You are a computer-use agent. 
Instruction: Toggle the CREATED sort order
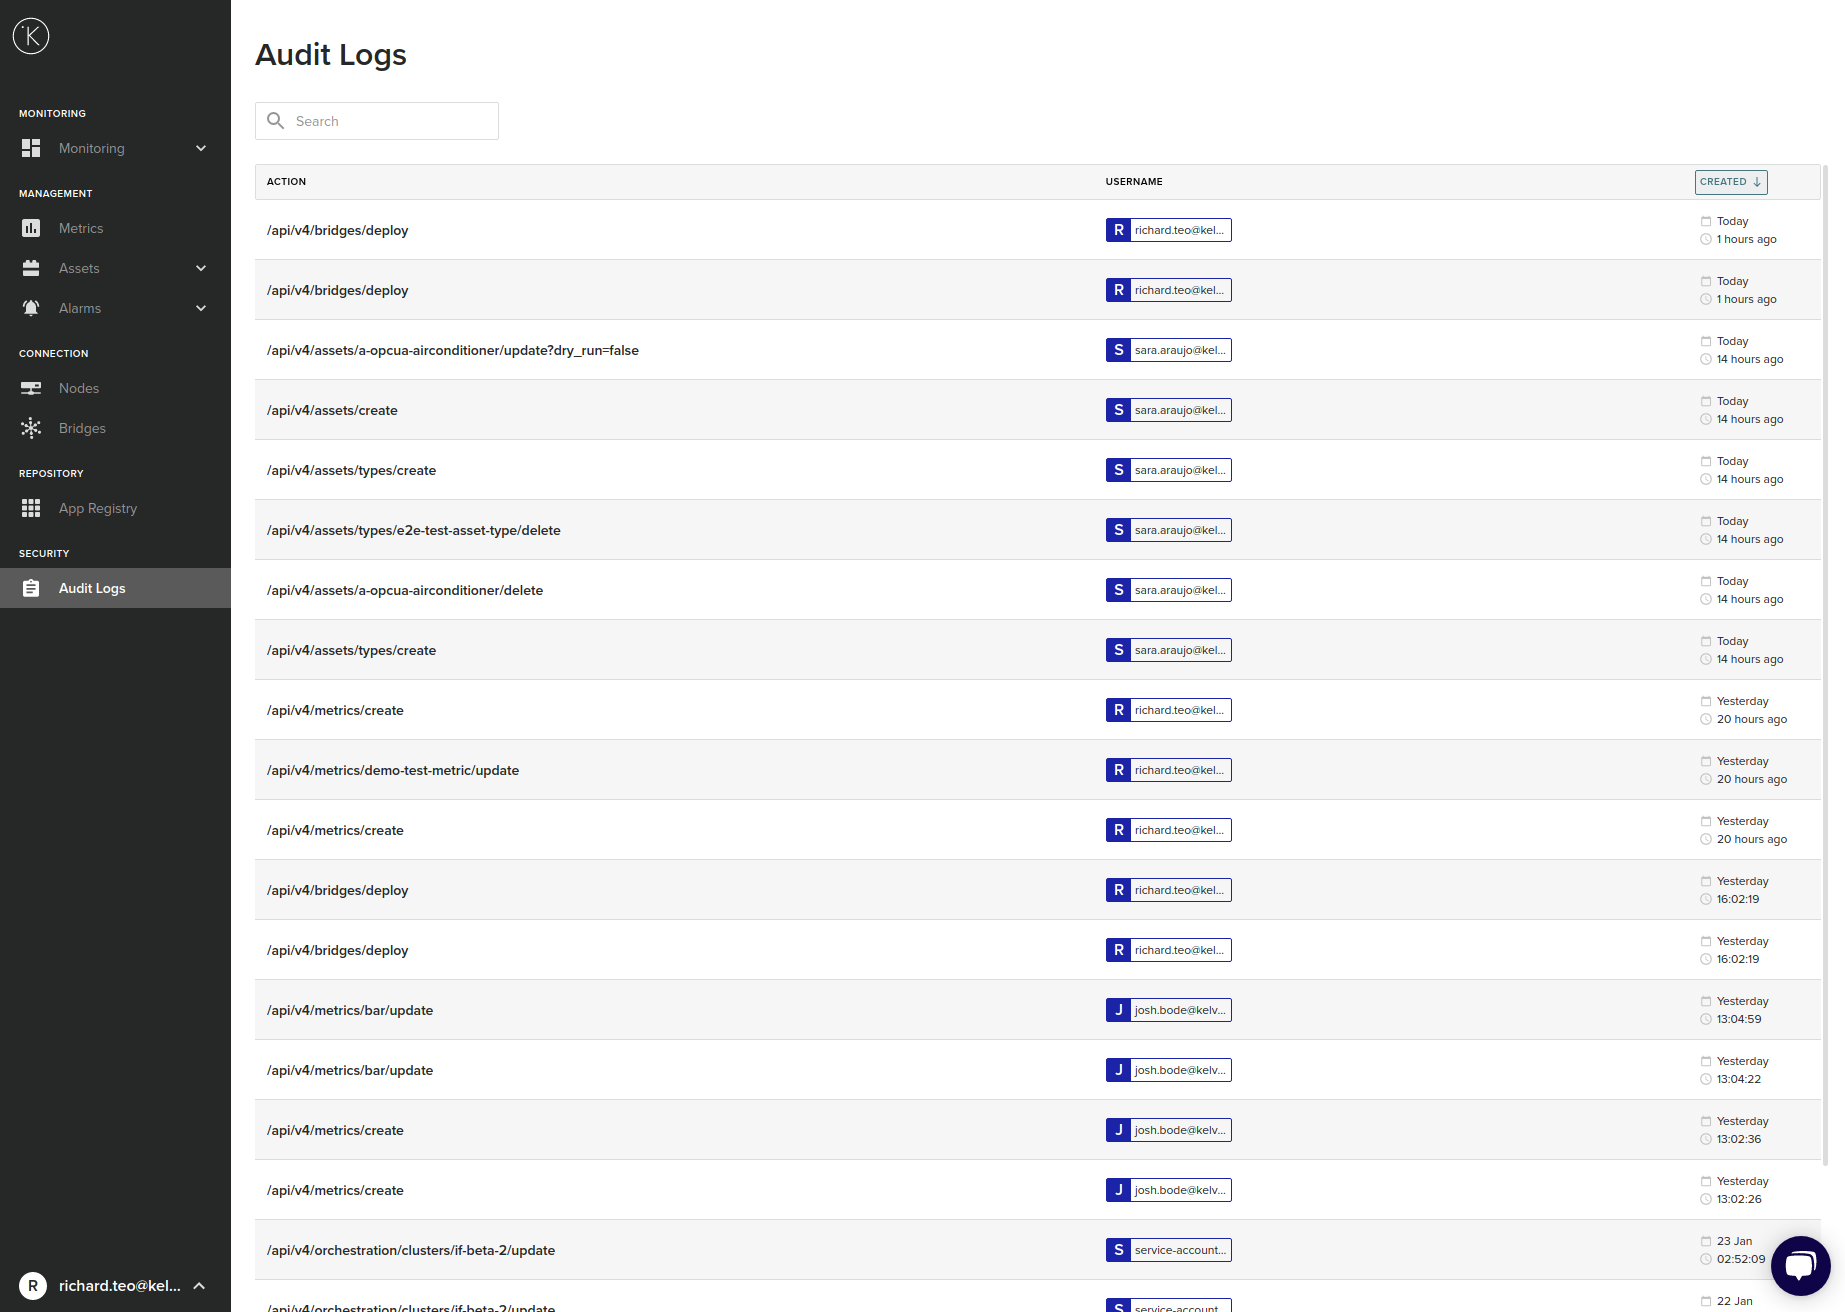[x=1730, y=182]
